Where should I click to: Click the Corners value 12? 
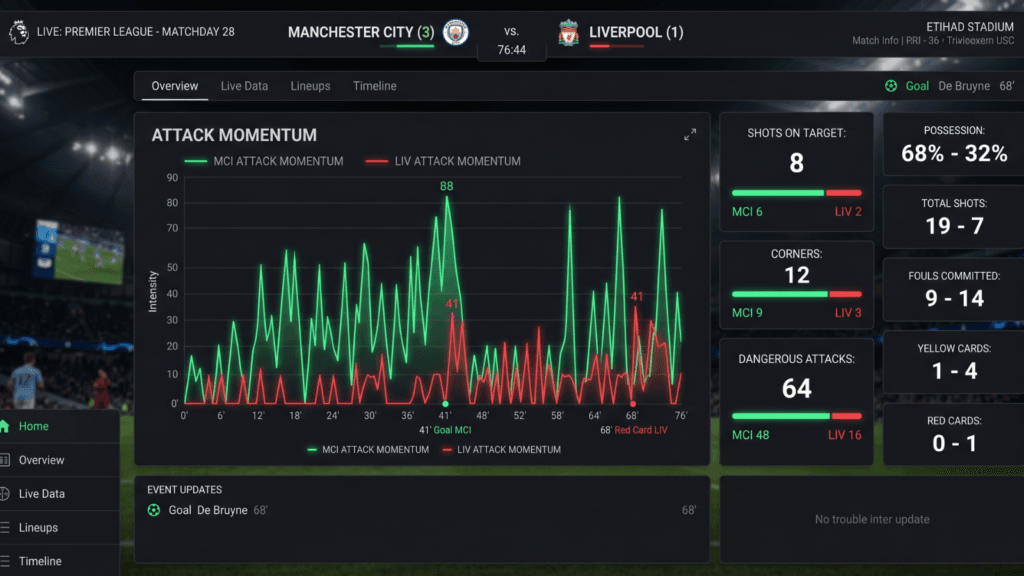(796, 276)
